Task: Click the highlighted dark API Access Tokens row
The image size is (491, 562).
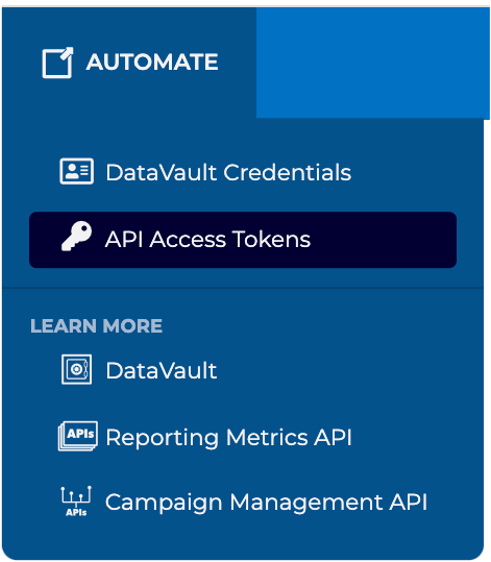Action: pos(243,240)
